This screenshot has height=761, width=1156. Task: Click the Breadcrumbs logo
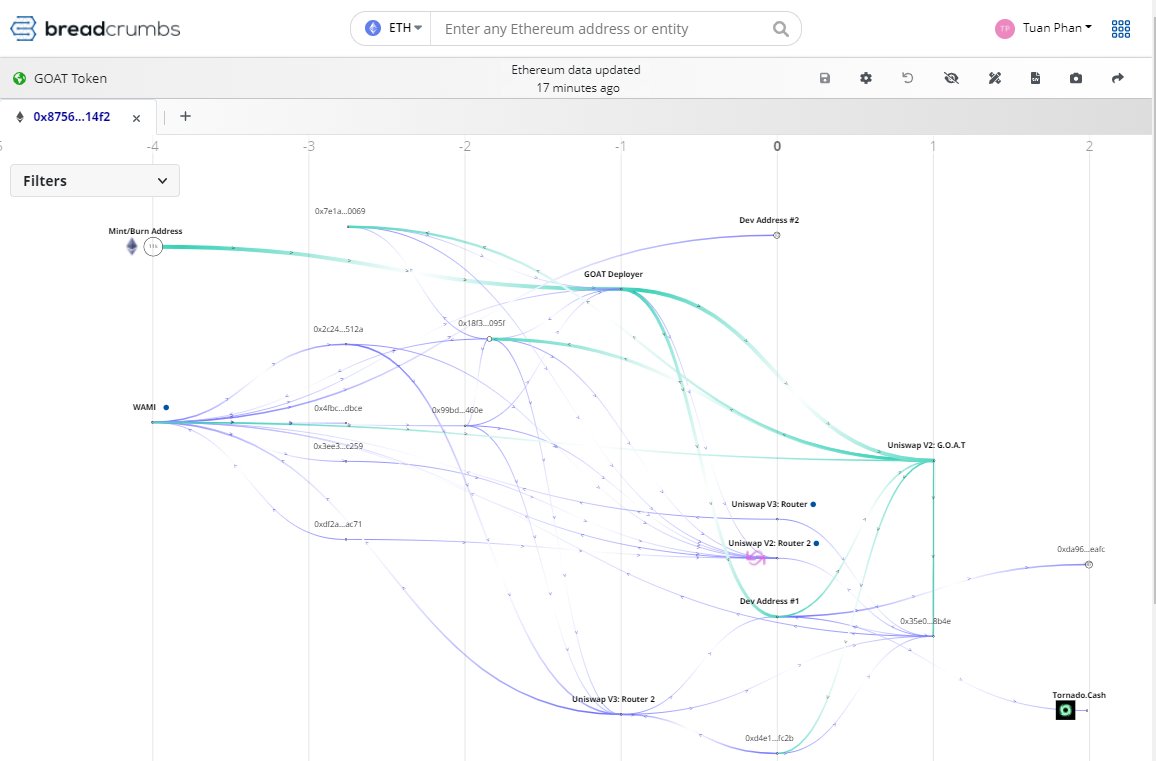(x=95, y=29)
